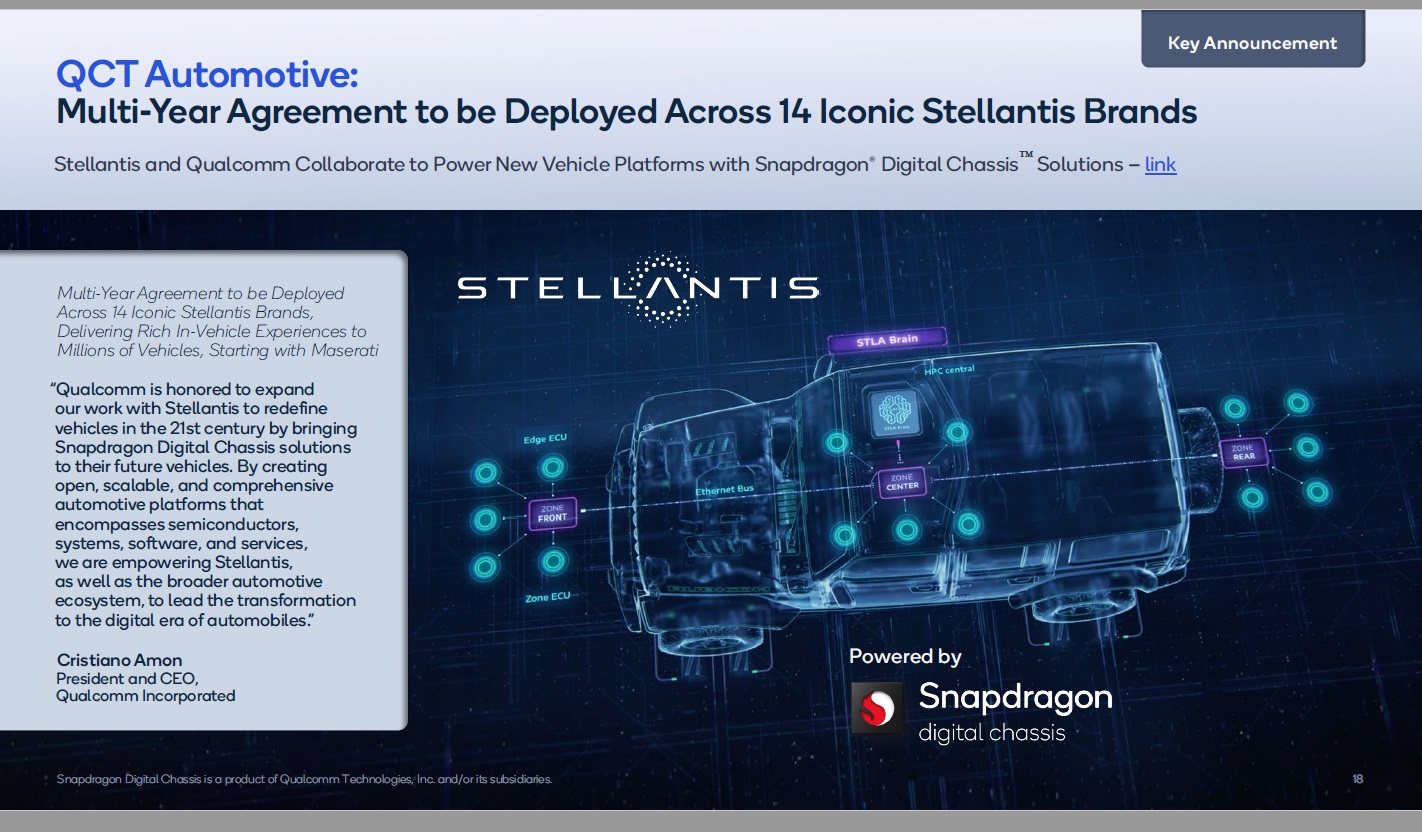1422x832 pixels.
Task: Click the ZONE FRONT node
Action: [x=552, y=513]
